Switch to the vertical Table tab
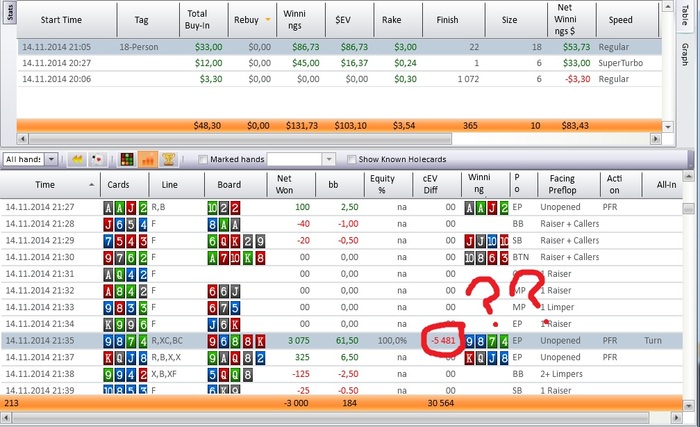Screen dimensions: 700x427 684,15
